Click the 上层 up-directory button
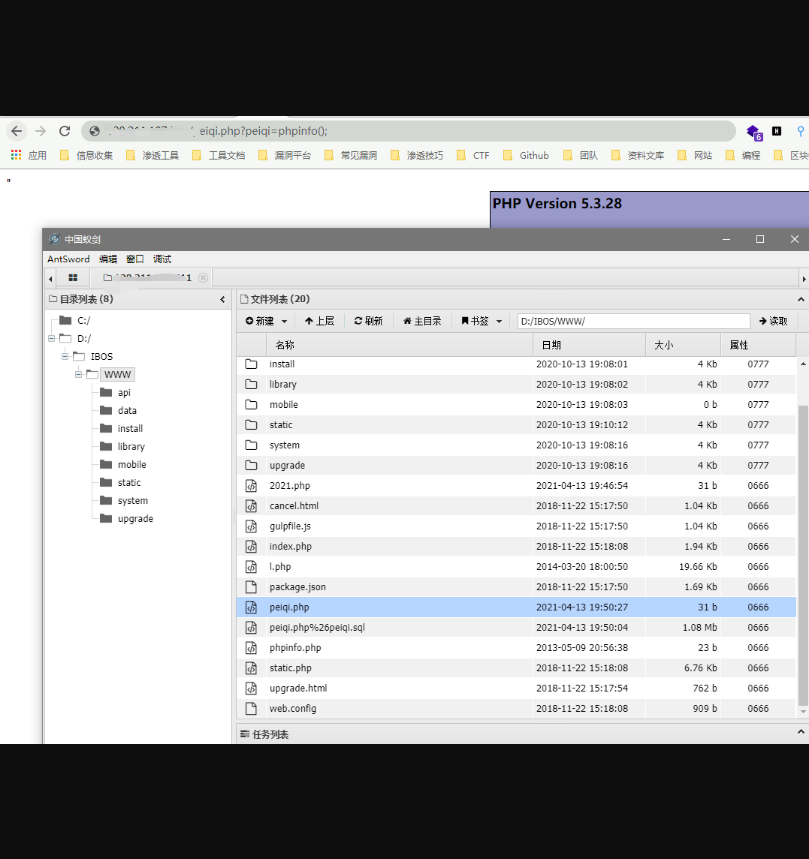 click(319, 321)
